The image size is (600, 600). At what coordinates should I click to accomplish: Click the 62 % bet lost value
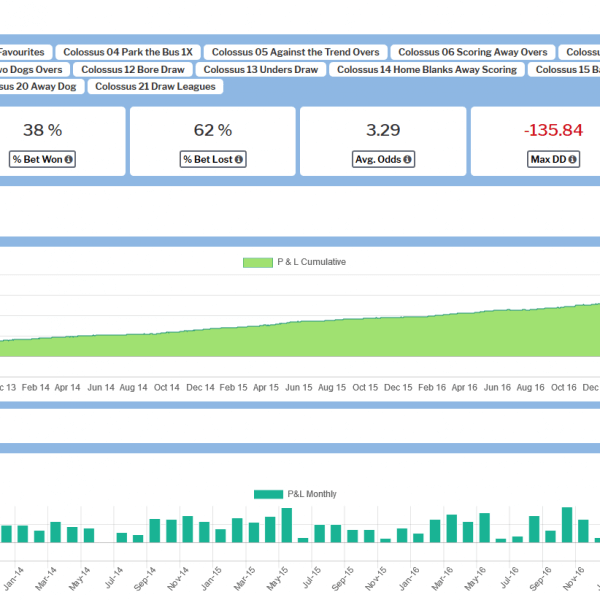click(x=213, y=130)
